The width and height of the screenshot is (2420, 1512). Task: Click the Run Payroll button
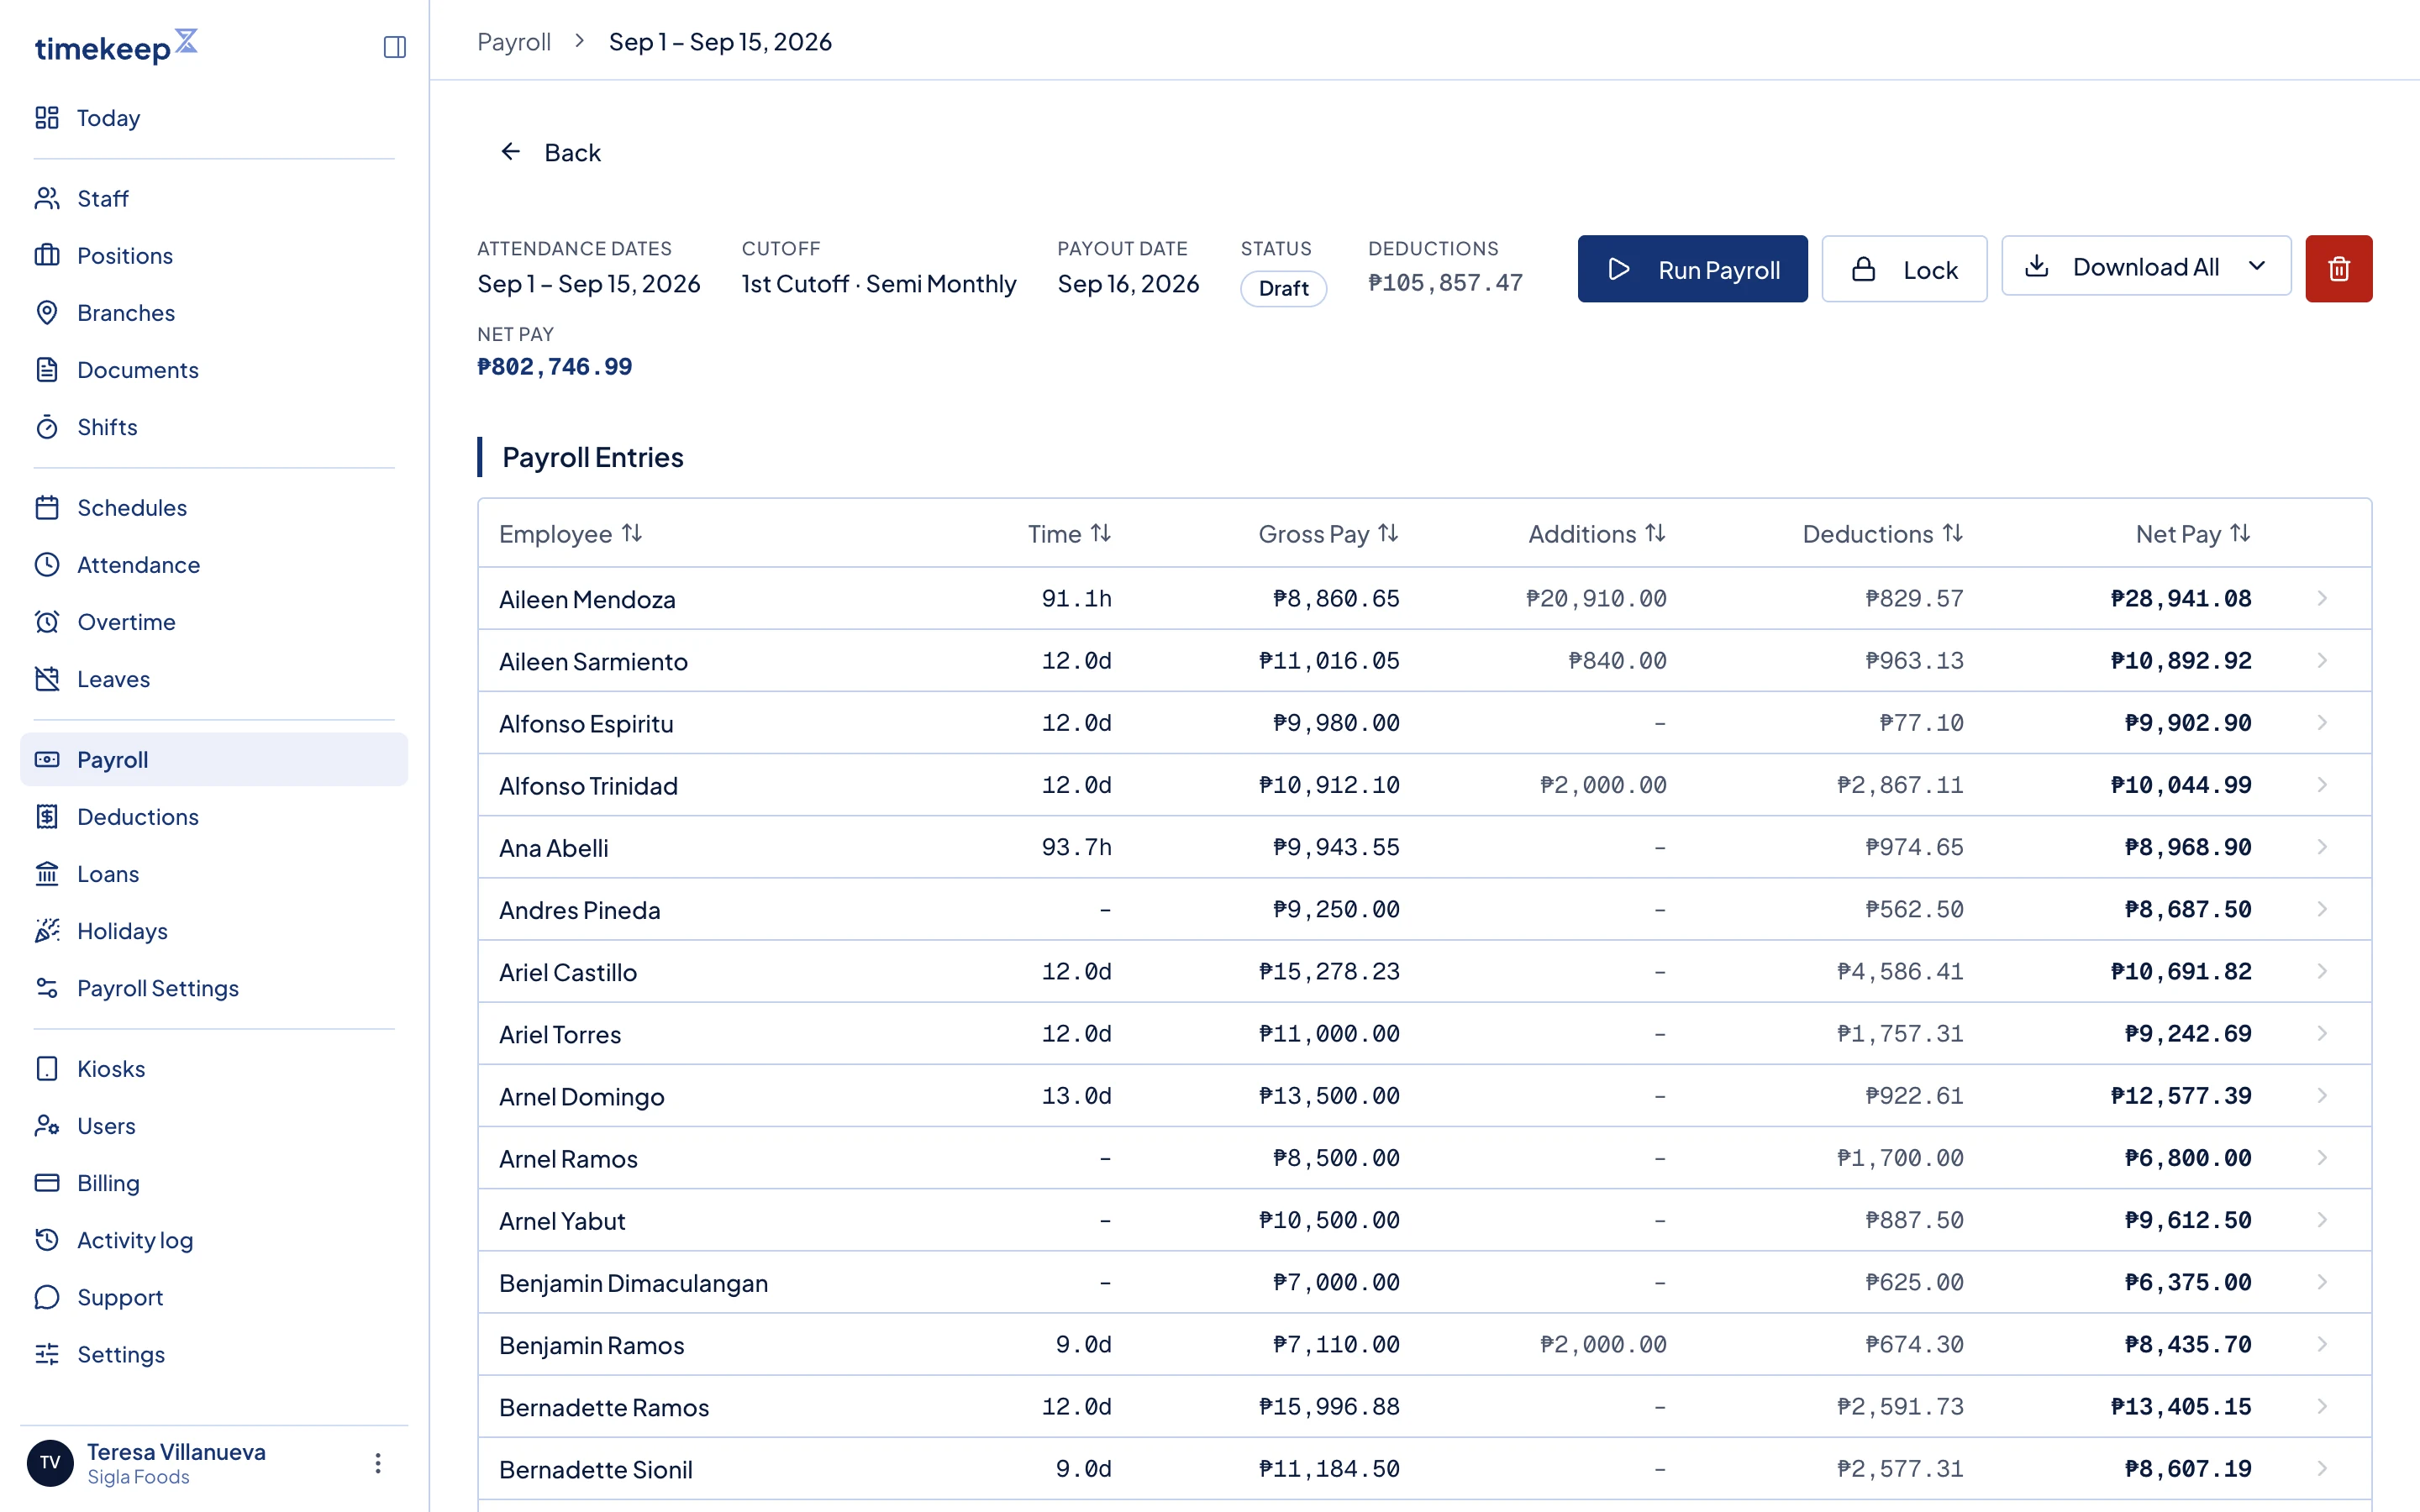[x=1692, y=269]
